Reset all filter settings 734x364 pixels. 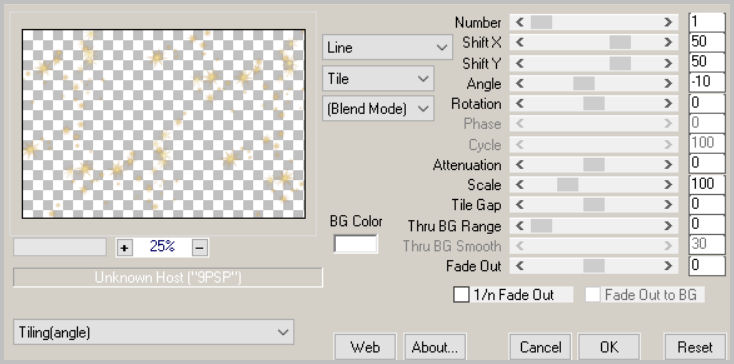point(695,347)
